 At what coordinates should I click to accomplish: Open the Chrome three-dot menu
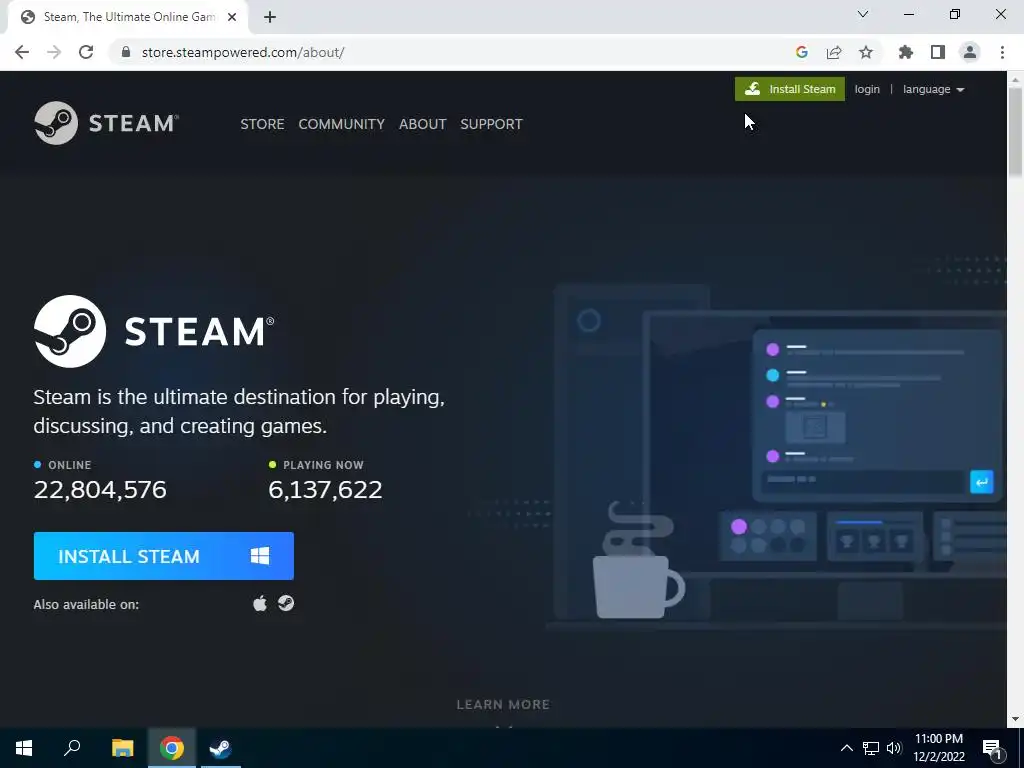[1002, 52]
